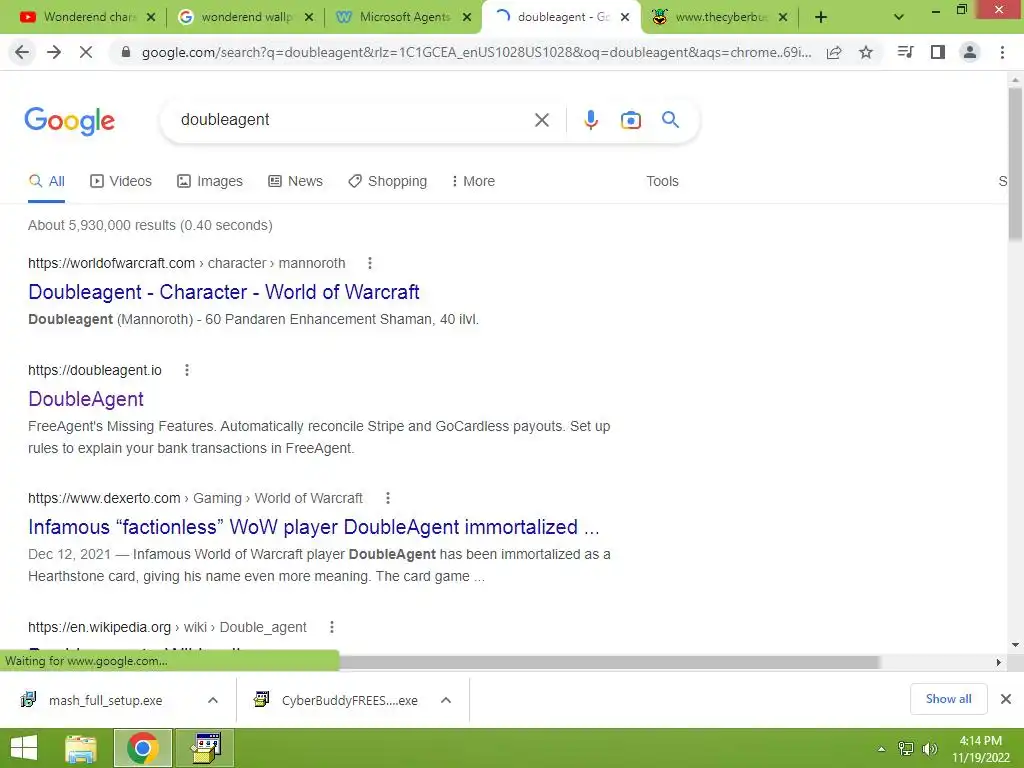Select the All results tab
The width and height of the screenshot is (1024, 768).
click(x=46, y=181)
